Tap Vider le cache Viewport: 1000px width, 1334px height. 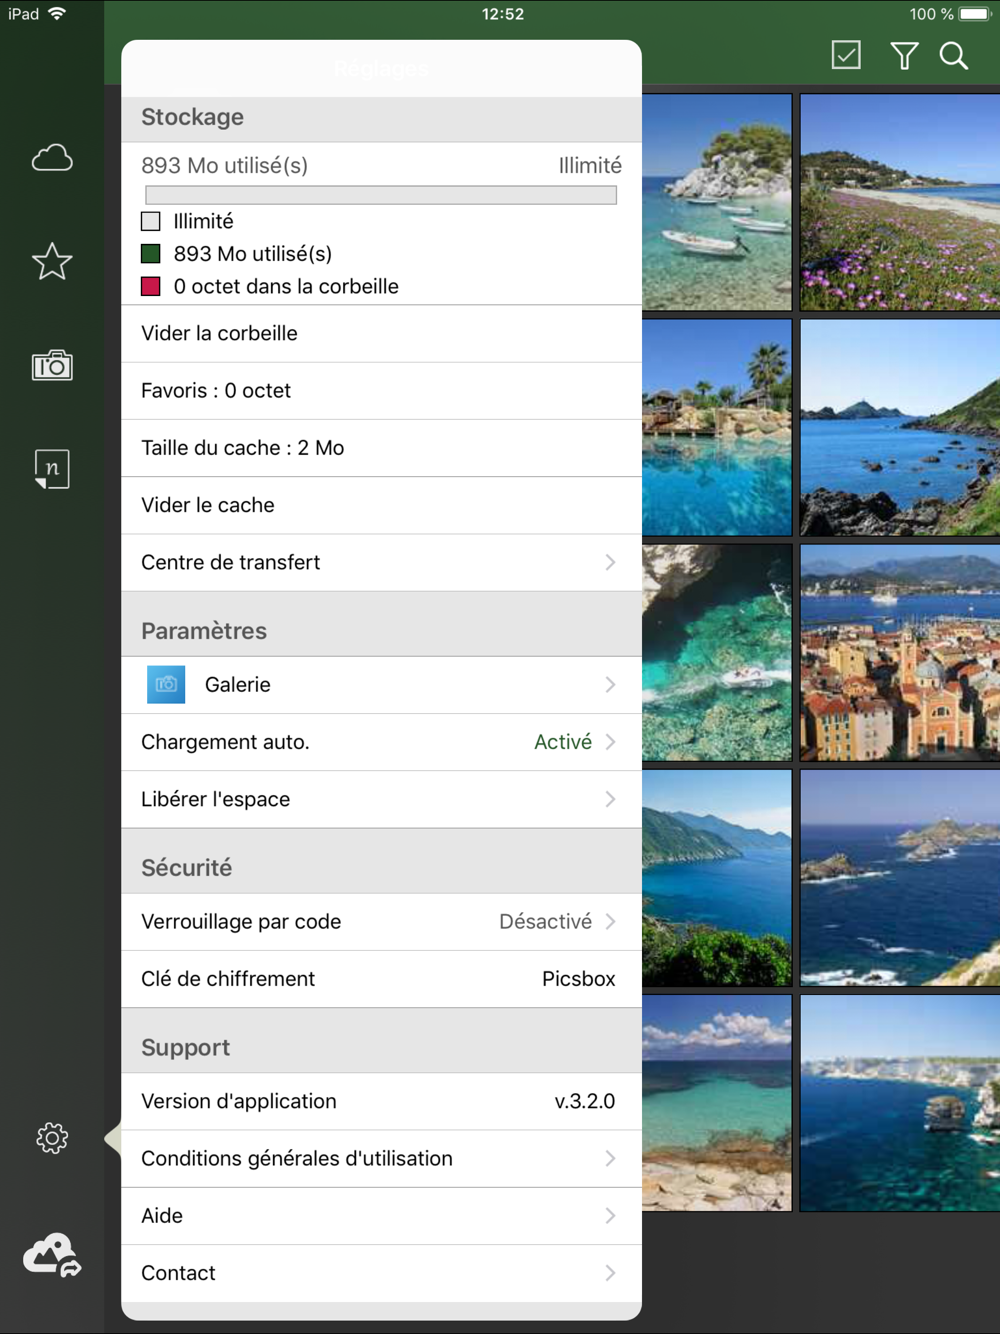point(380,505)
